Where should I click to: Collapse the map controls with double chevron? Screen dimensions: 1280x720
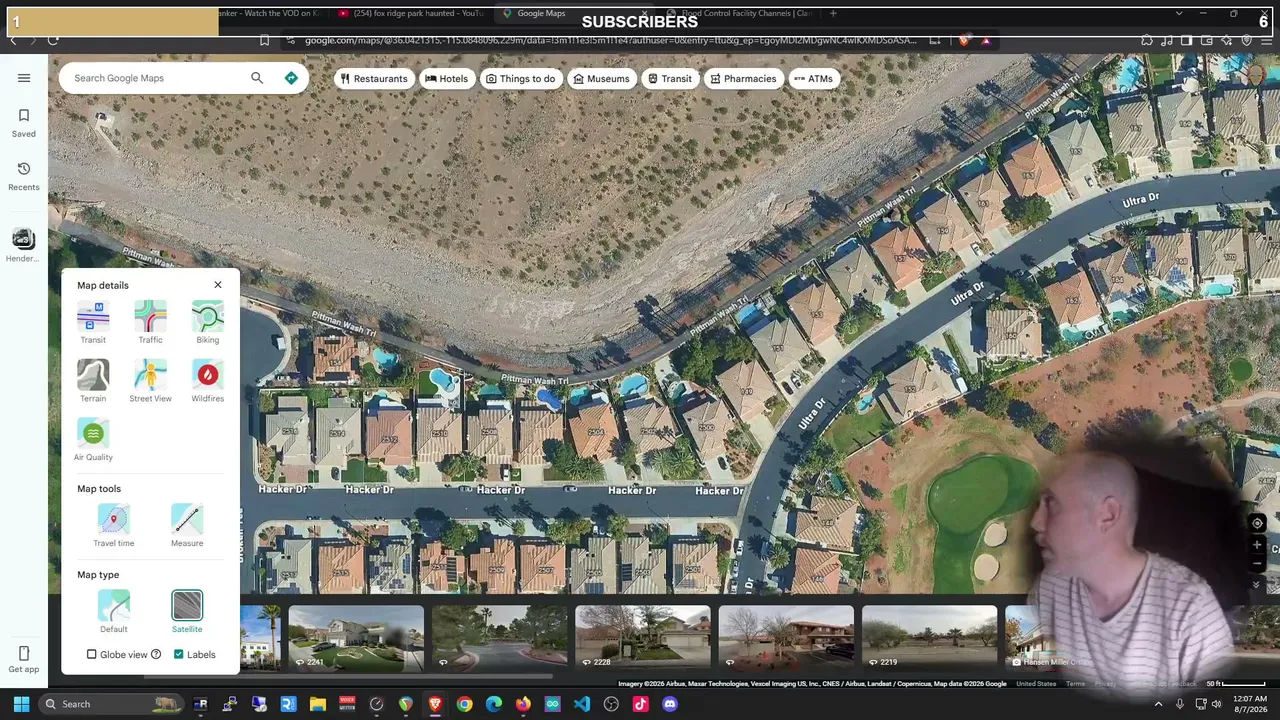point(1256,585)
